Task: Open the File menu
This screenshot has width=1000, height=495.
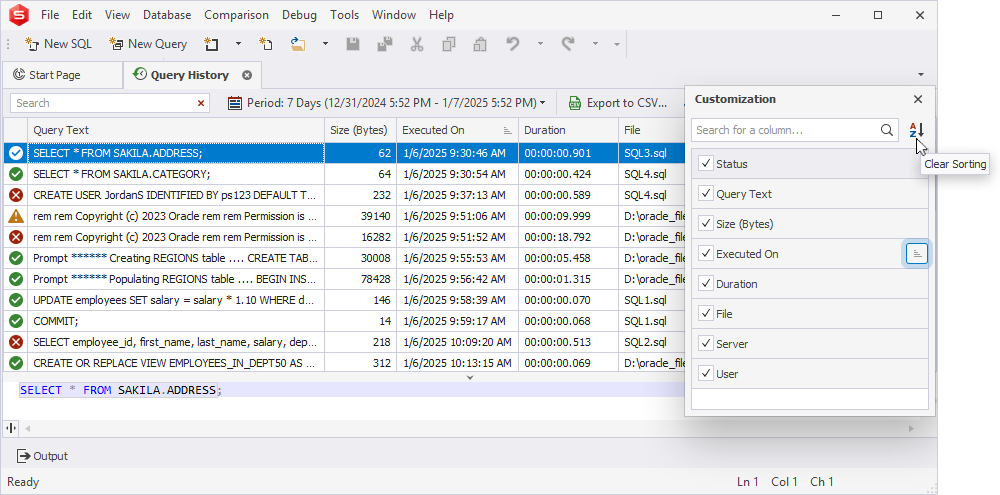Action: pos(50,15)
